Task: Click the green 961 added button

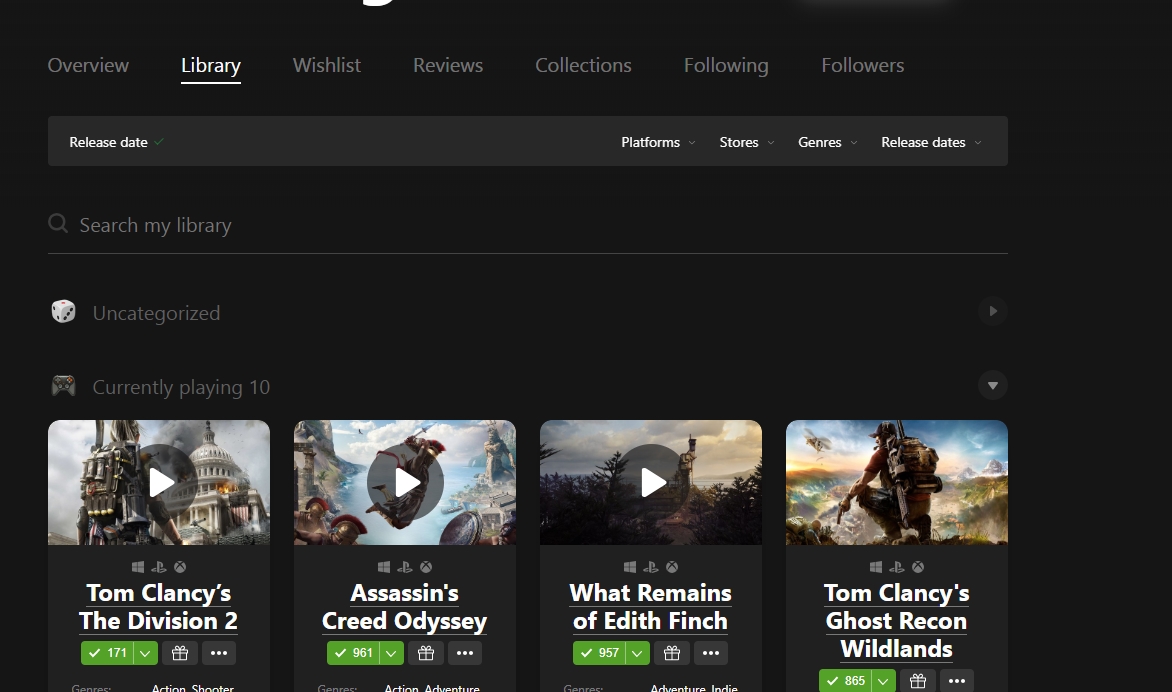Action: 353,653
